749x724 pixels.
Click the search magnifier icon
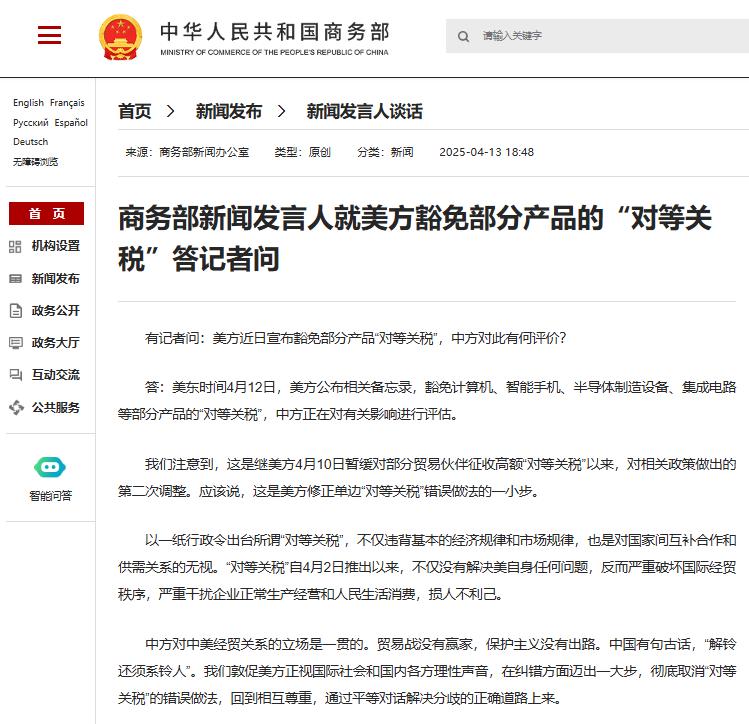tap(463, 37)
